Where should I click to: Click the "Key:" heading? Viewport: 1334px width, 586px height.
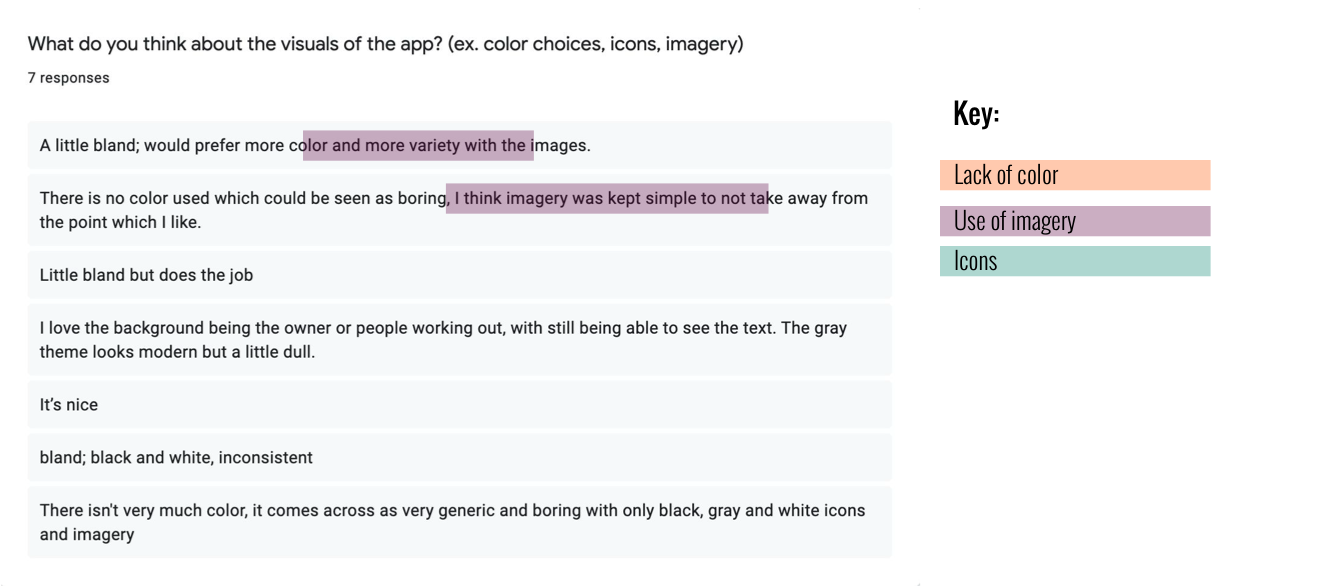[x=976, y=113]
